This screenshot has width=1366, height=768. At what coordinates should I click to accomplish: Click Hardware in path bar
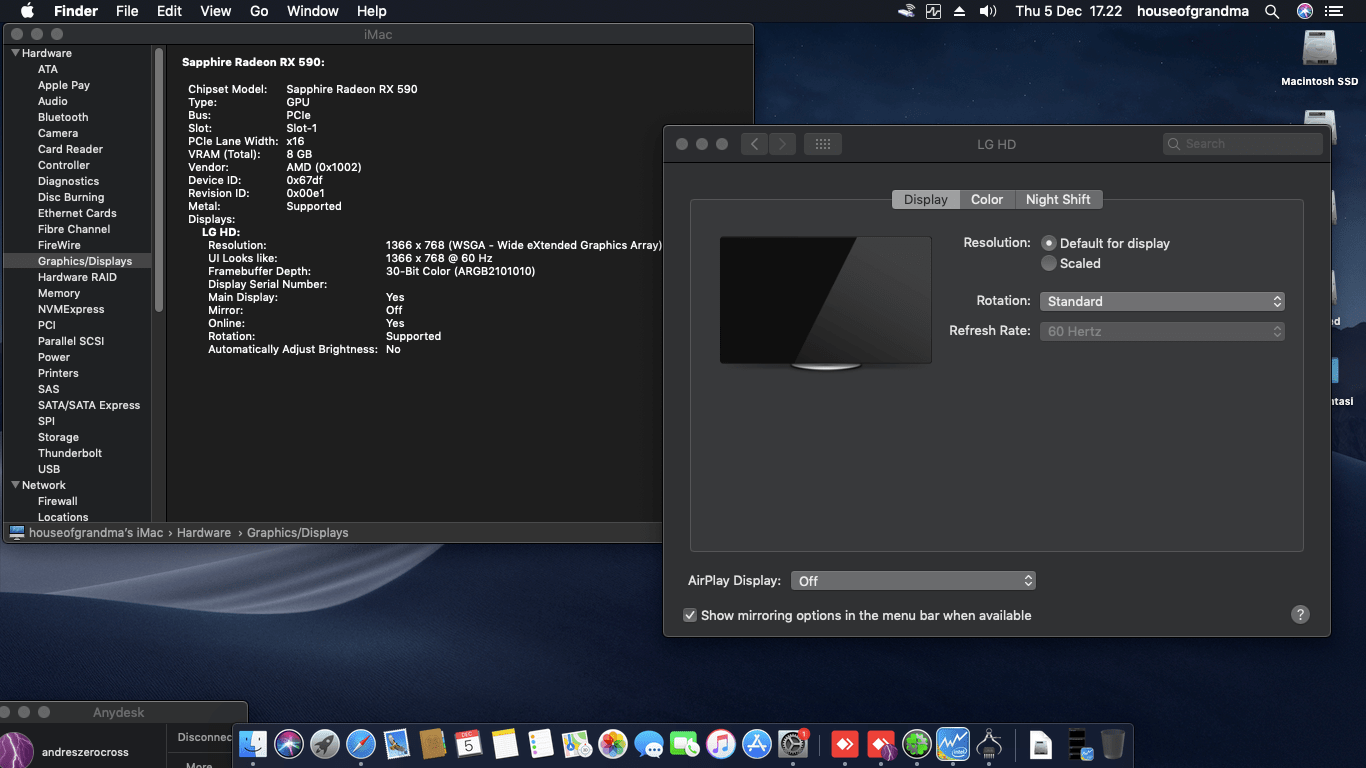click(x=204, y=533)
